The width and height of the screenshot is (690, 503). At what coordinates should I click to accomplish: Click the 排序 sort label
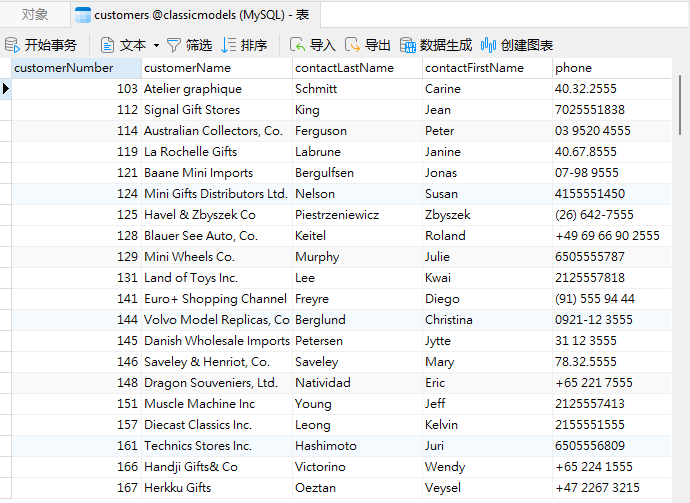pos(254,45)
